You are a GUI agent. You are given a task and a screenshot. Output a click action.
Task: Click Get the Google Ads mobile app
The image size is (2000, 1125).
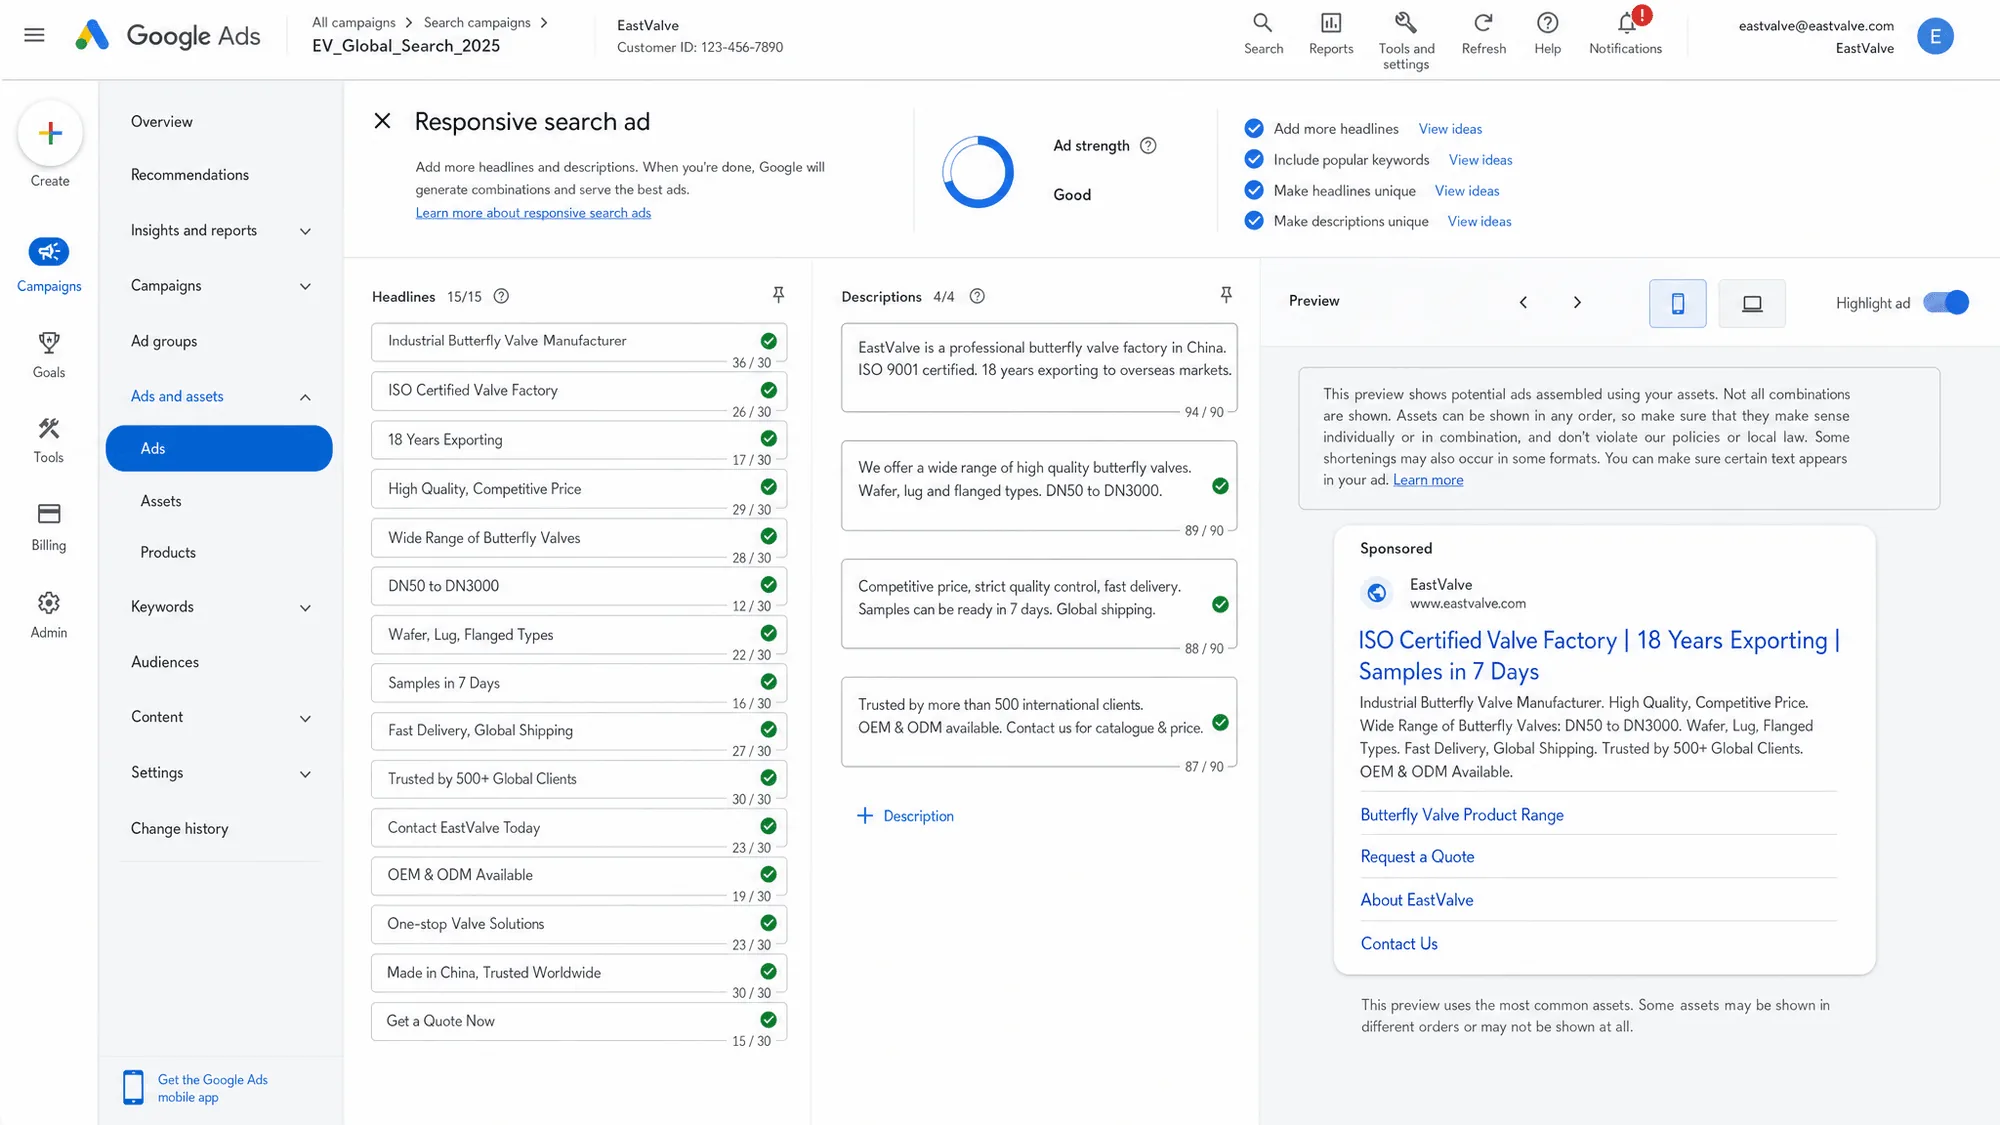click(x=197, y=1088)
